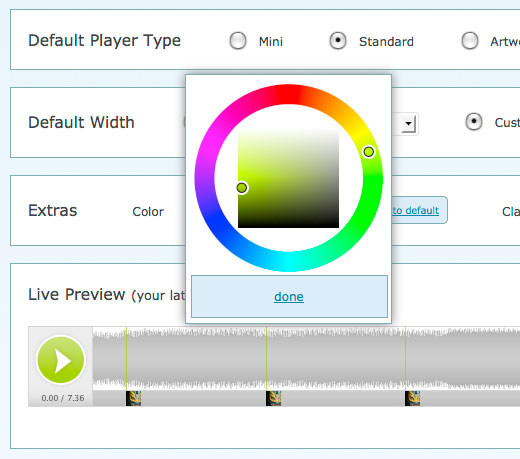Click the playback time 0.00 / 7.36
520x459 pixels.
pyautogui.click(x=63, y=398)
